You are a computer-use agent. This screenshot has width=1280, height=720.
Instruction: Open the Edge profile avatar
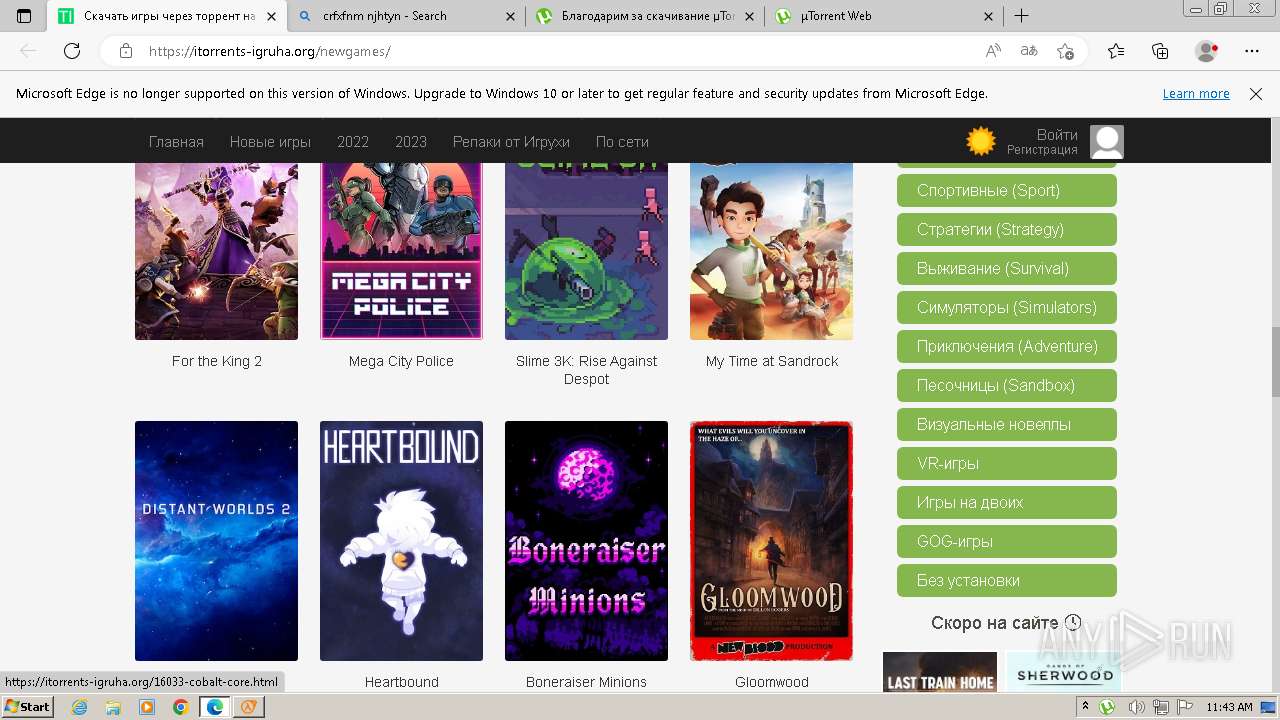(x=1207, y=51)
